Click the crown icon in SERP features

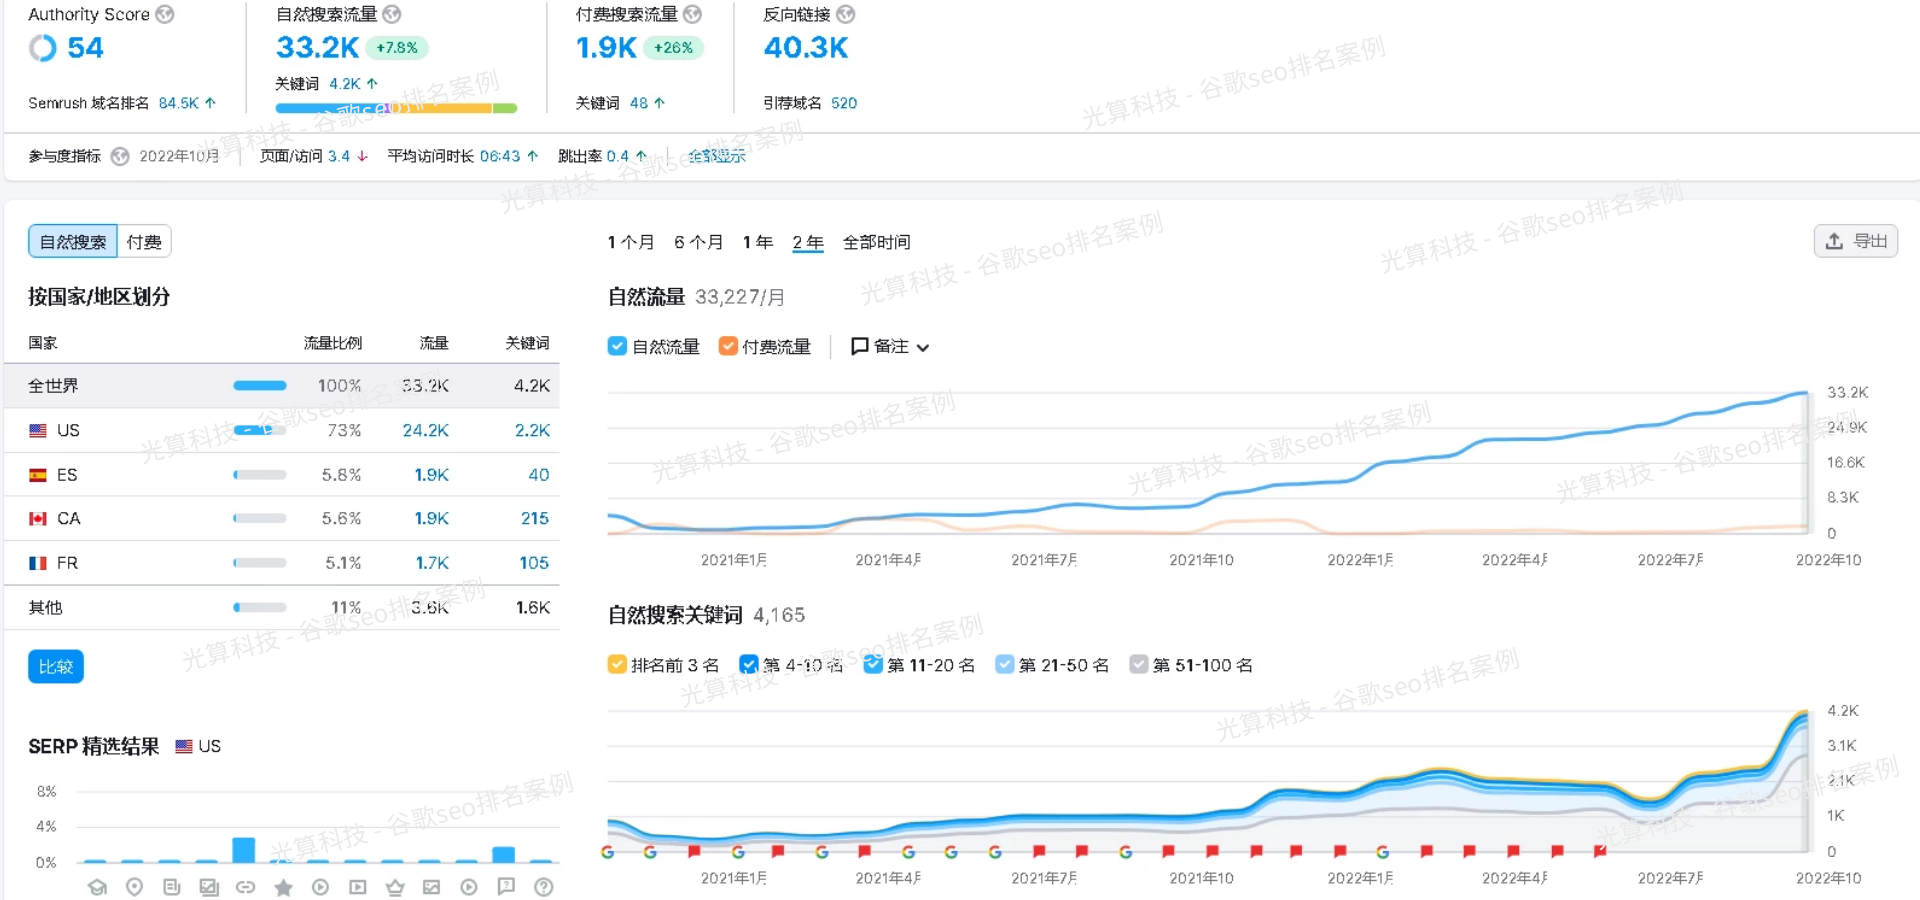(395, 887)
